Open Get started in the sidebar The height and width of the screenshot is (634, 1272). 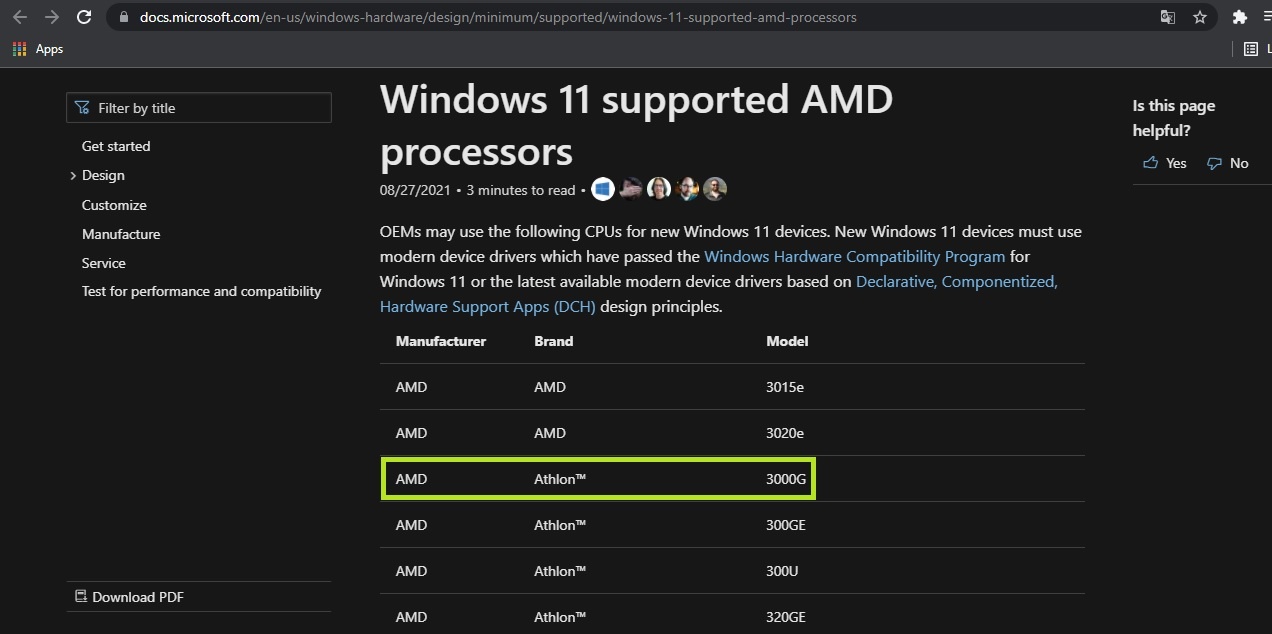[x=116, y=146]
